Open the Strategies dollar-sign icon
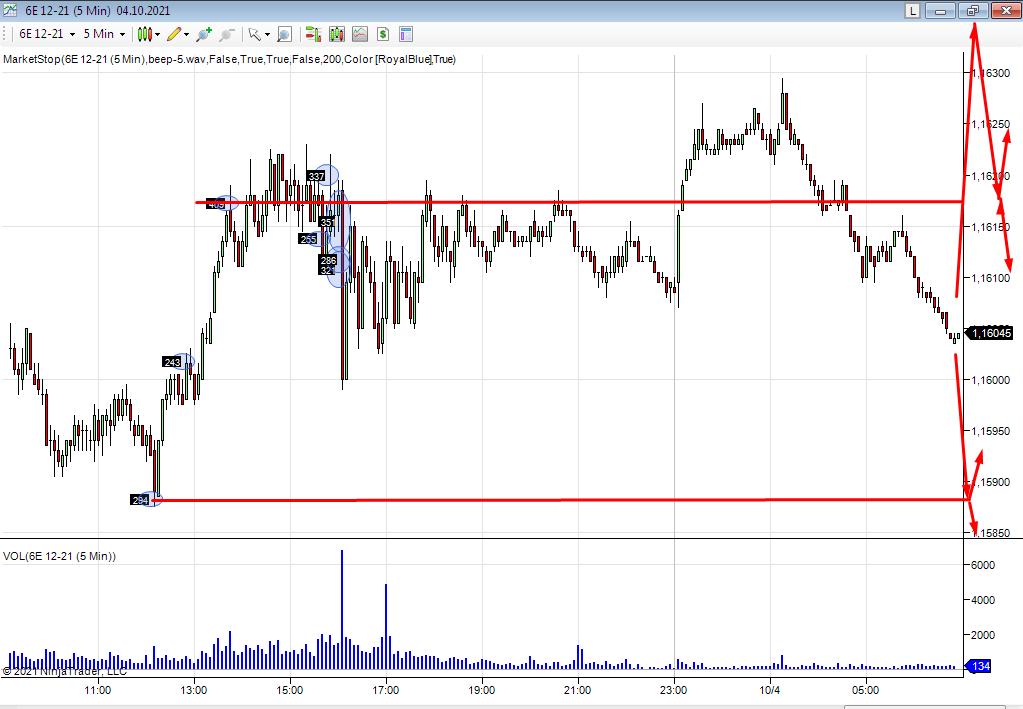1023x709 pixels. (383, 34)
